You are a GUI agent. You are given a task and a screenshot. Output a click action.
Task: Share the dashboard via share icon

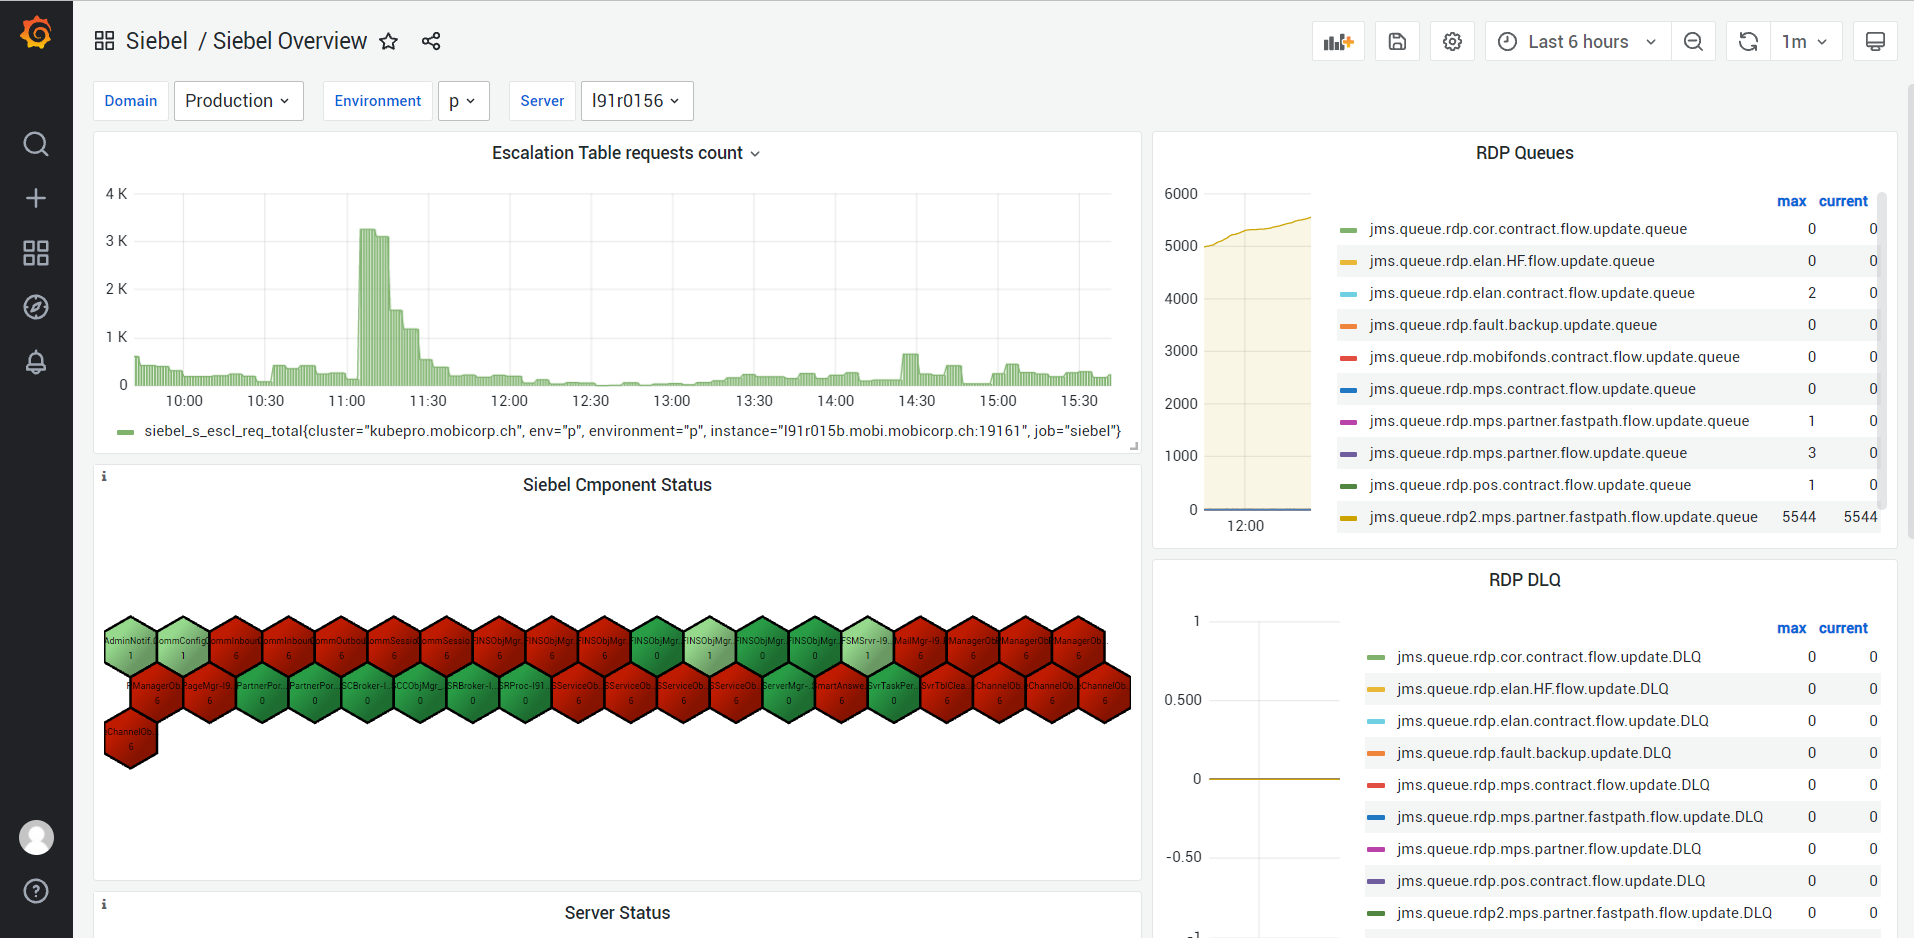click(x=431, y=41)
